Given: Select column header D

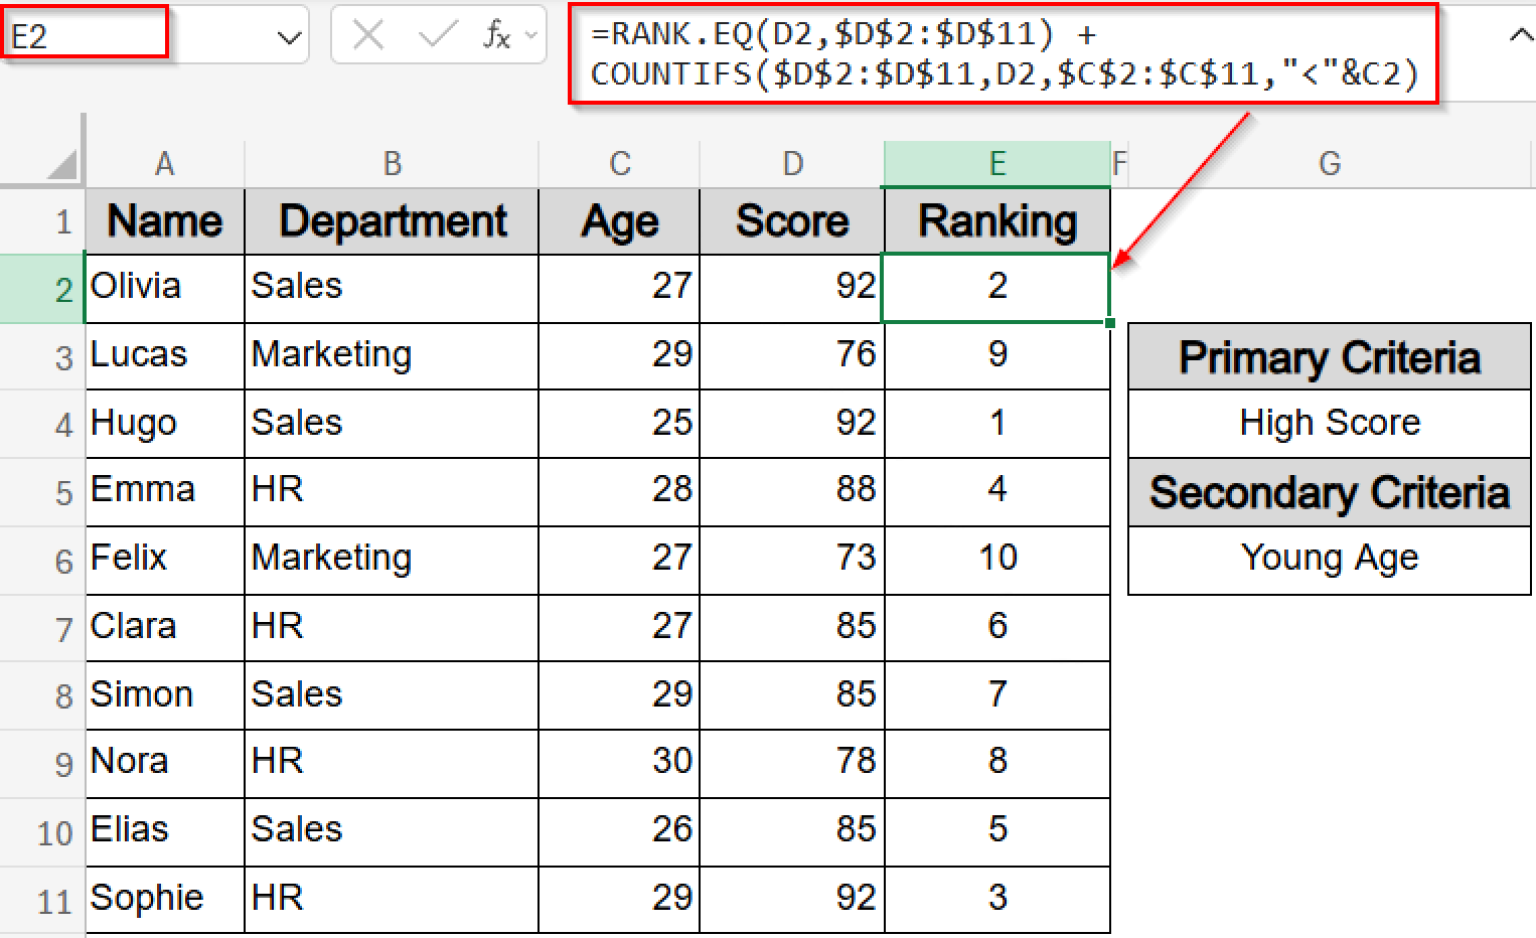Looking at the screenshot, I should pos(791,163).
